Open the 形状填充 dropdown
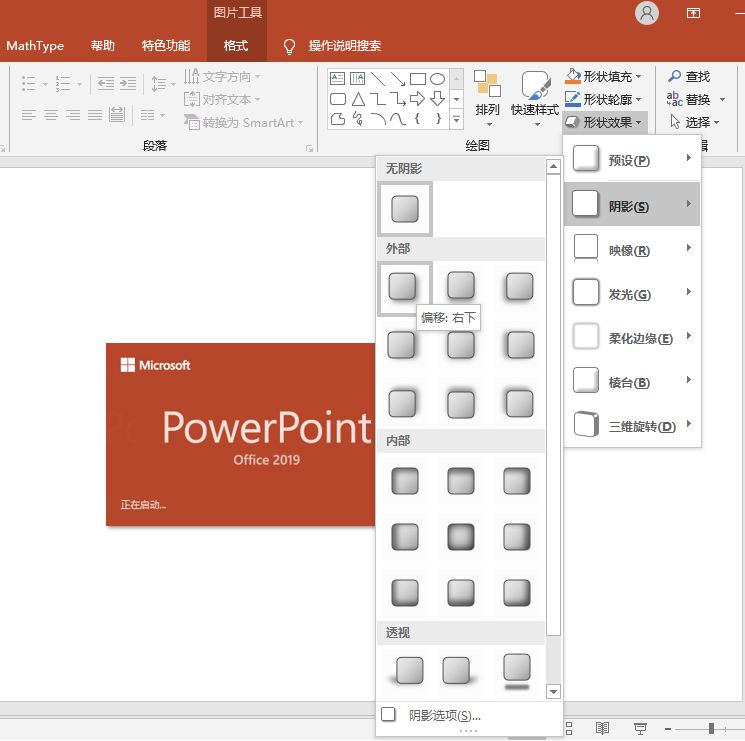 603,76
